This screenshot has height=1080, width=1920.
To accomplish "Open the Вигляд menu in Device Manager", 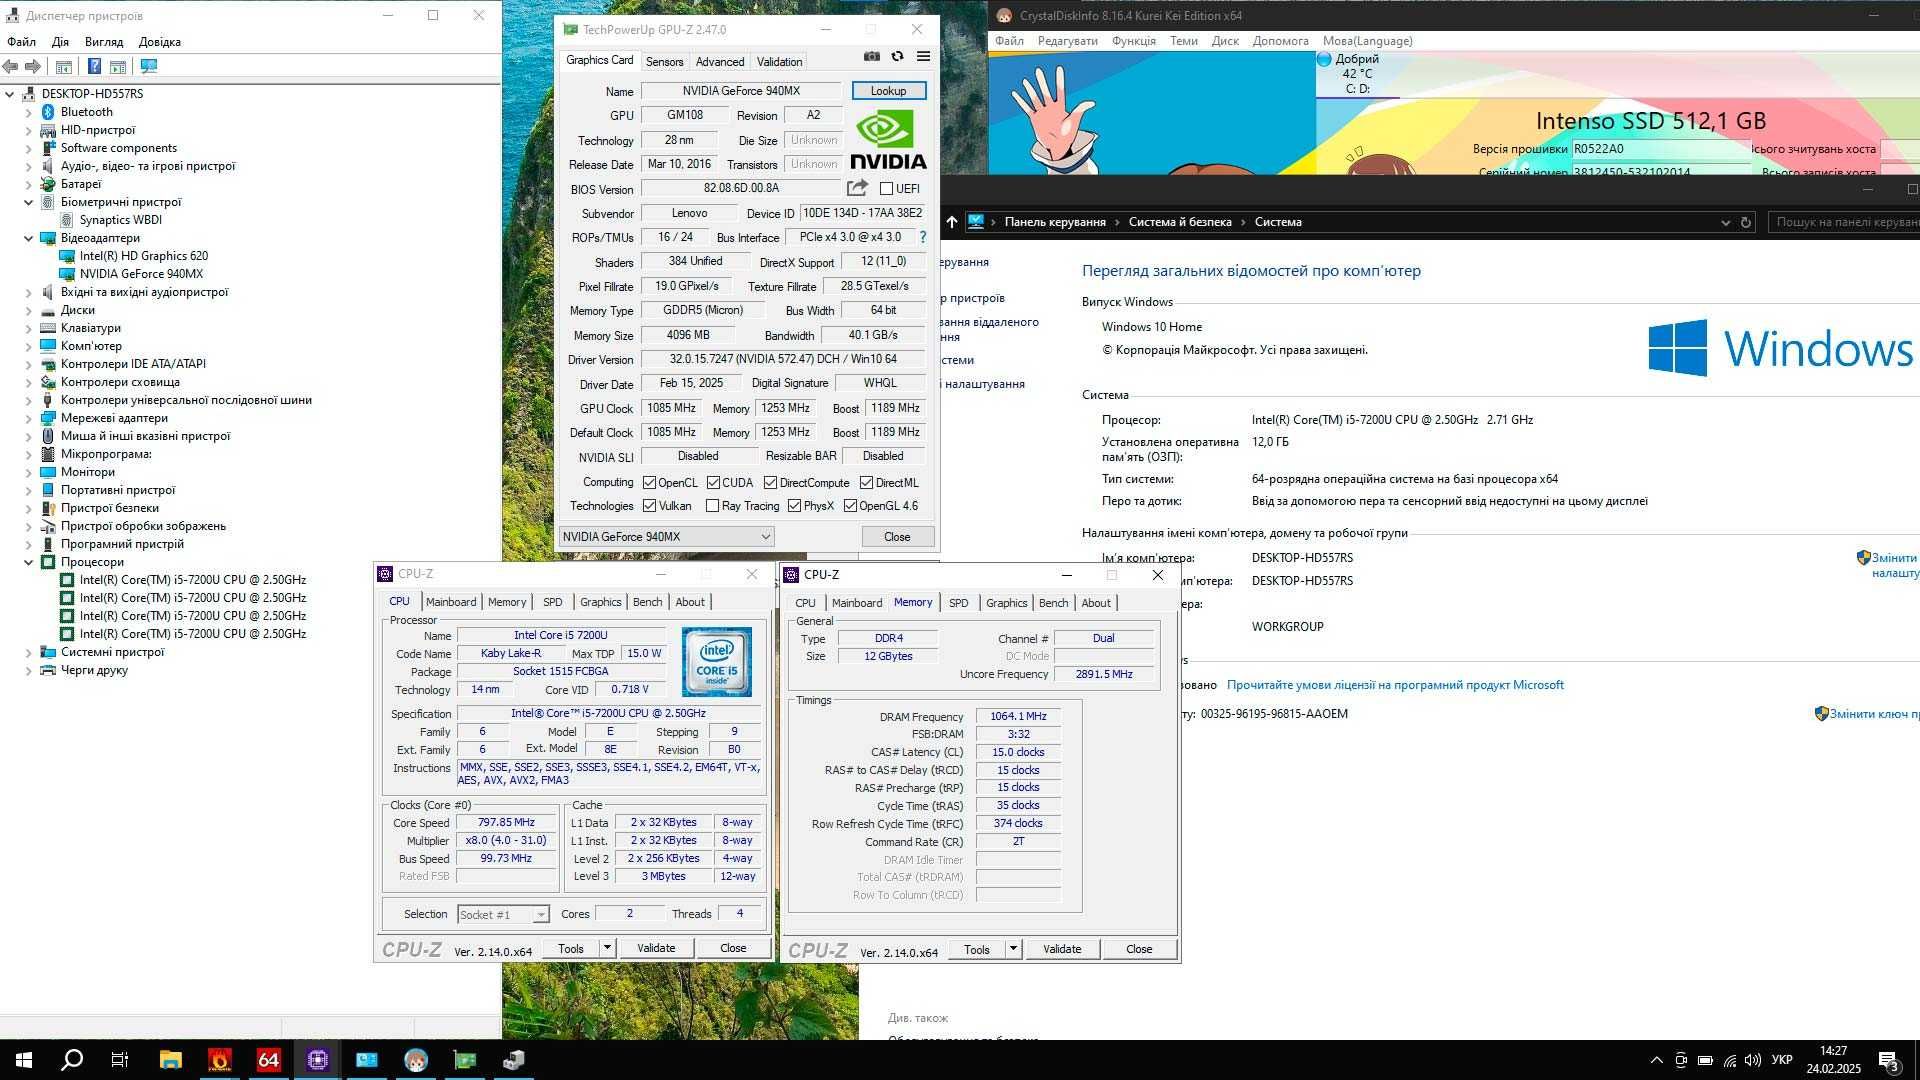I will click(104, 42).
